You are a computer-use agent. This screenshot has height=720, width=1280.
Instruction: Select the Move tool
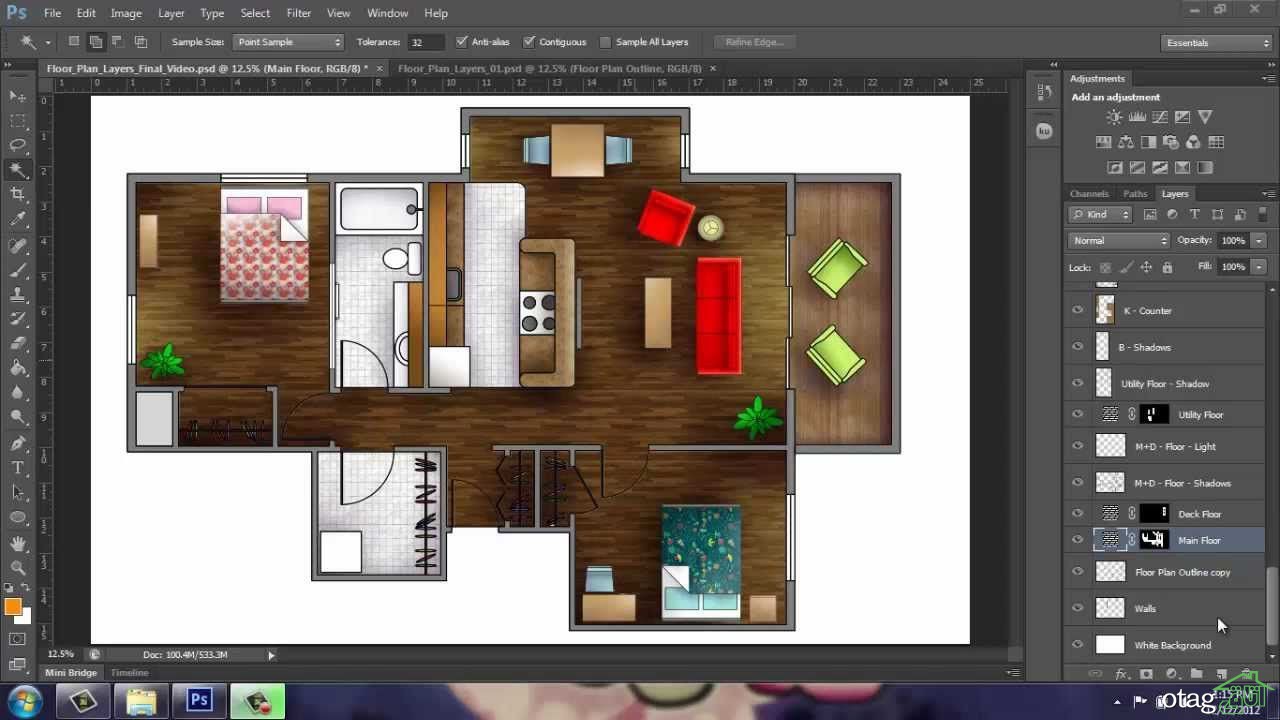pyautogui.click(x=18, y=96)
